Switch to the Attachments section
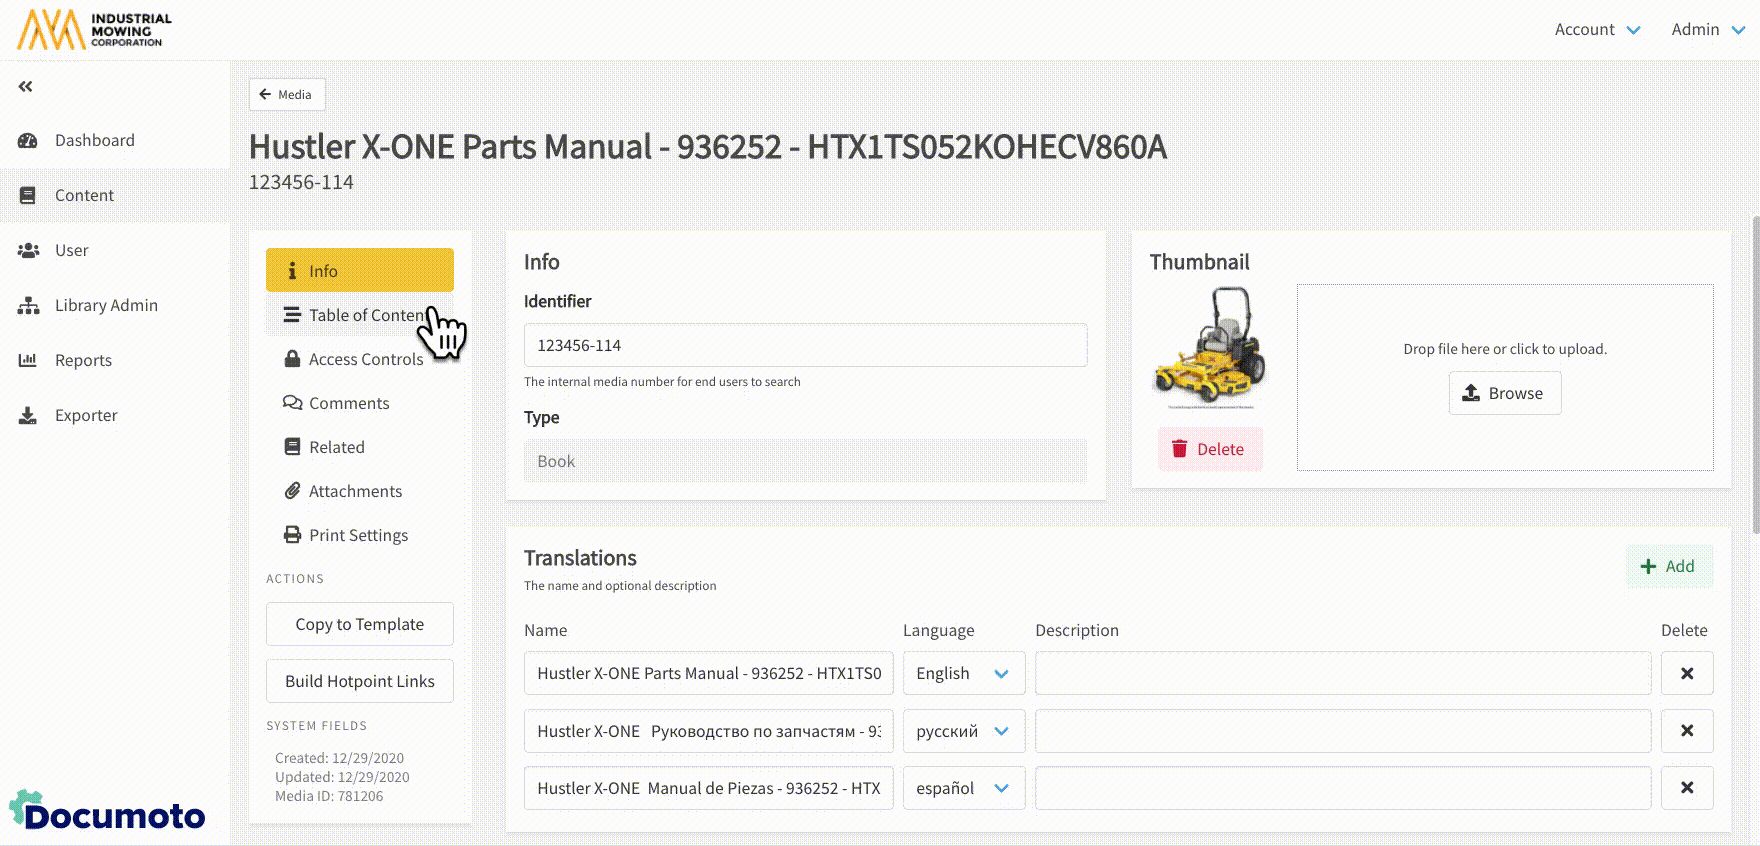 [x=354, y=491]
